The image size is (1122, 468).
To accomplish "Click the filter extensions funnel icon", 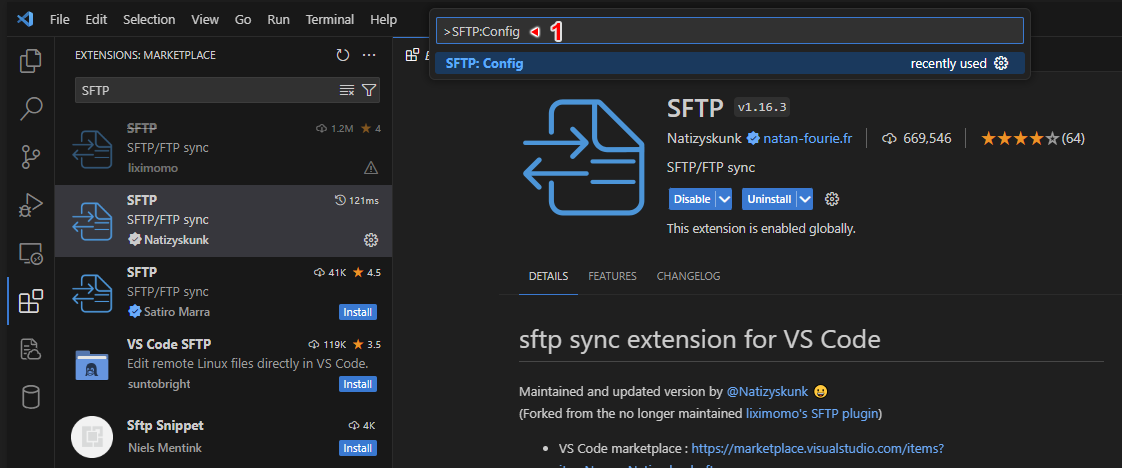I will point(369,90).
